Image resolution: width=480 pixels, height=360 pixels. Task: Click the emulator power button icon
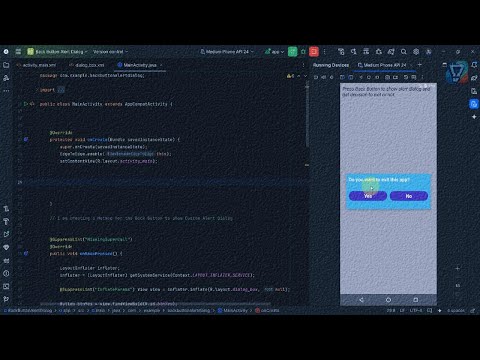pyautogui.click(x=316, y=77)
